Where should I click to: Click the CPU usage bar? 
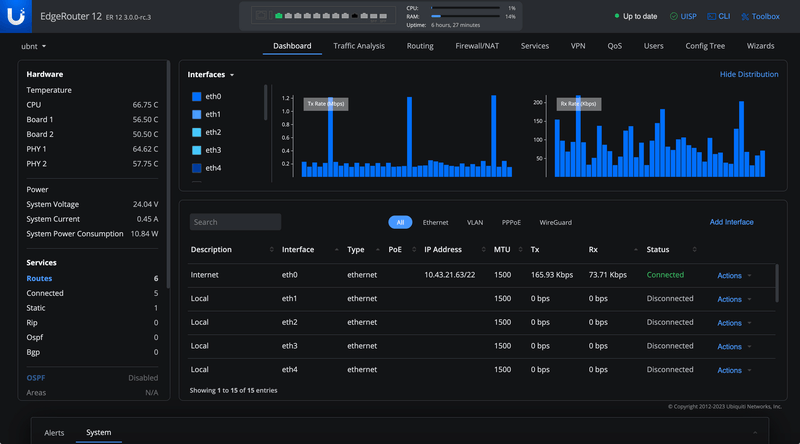point(465,8)
